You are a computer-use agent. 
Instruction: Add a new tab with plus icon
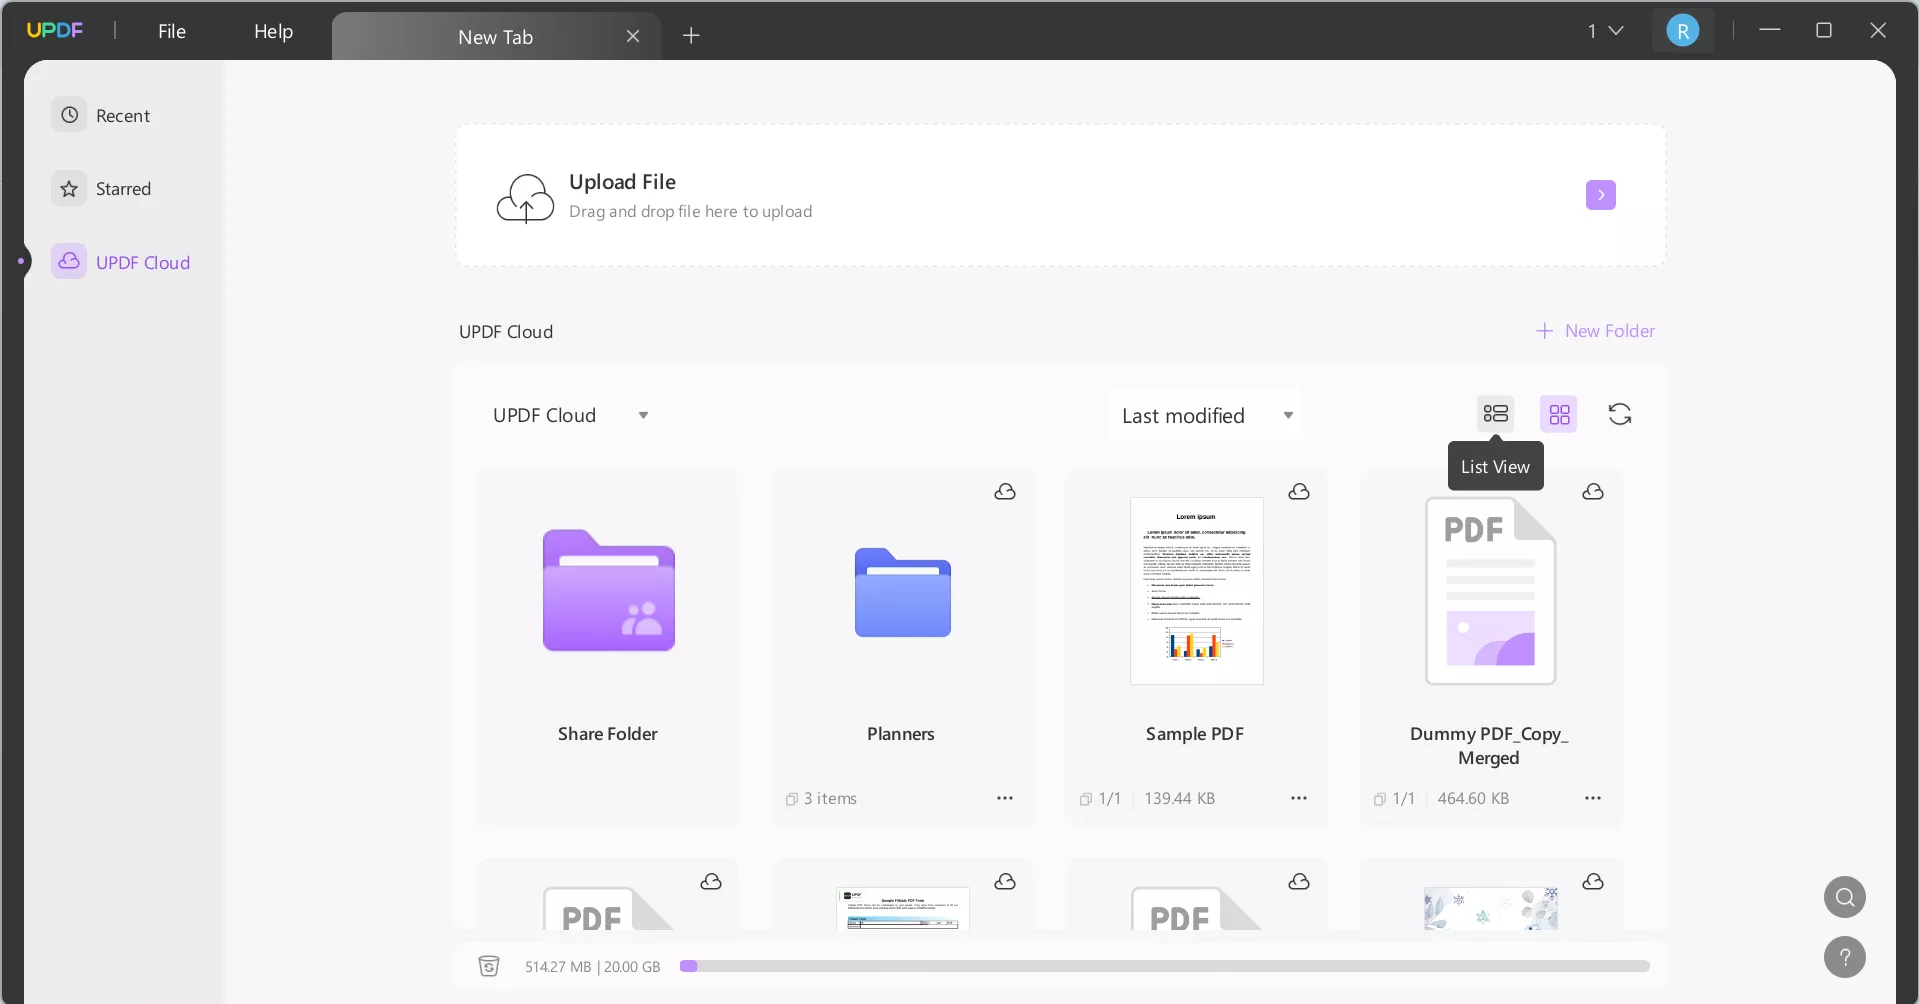[x=691, y=36]
